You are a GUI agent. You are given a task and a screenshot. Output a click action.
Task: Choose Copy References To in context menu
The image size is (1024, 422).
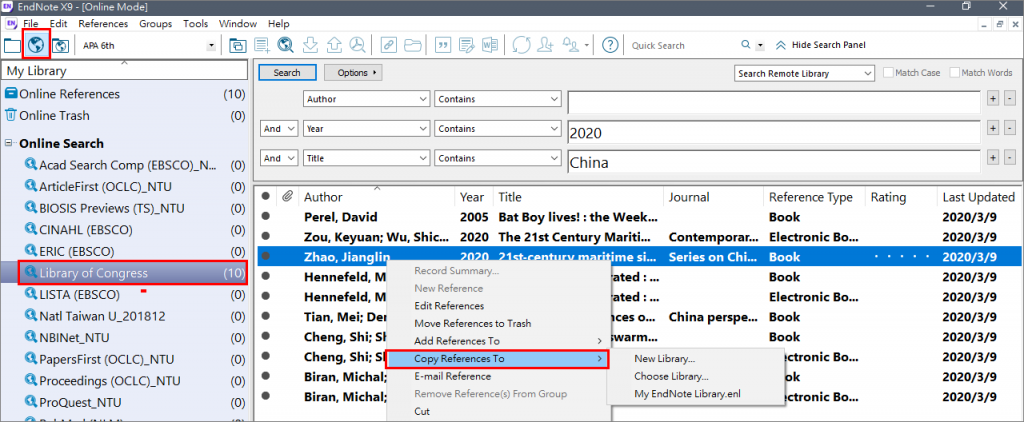pyautogui.click(x=497, y=359)
